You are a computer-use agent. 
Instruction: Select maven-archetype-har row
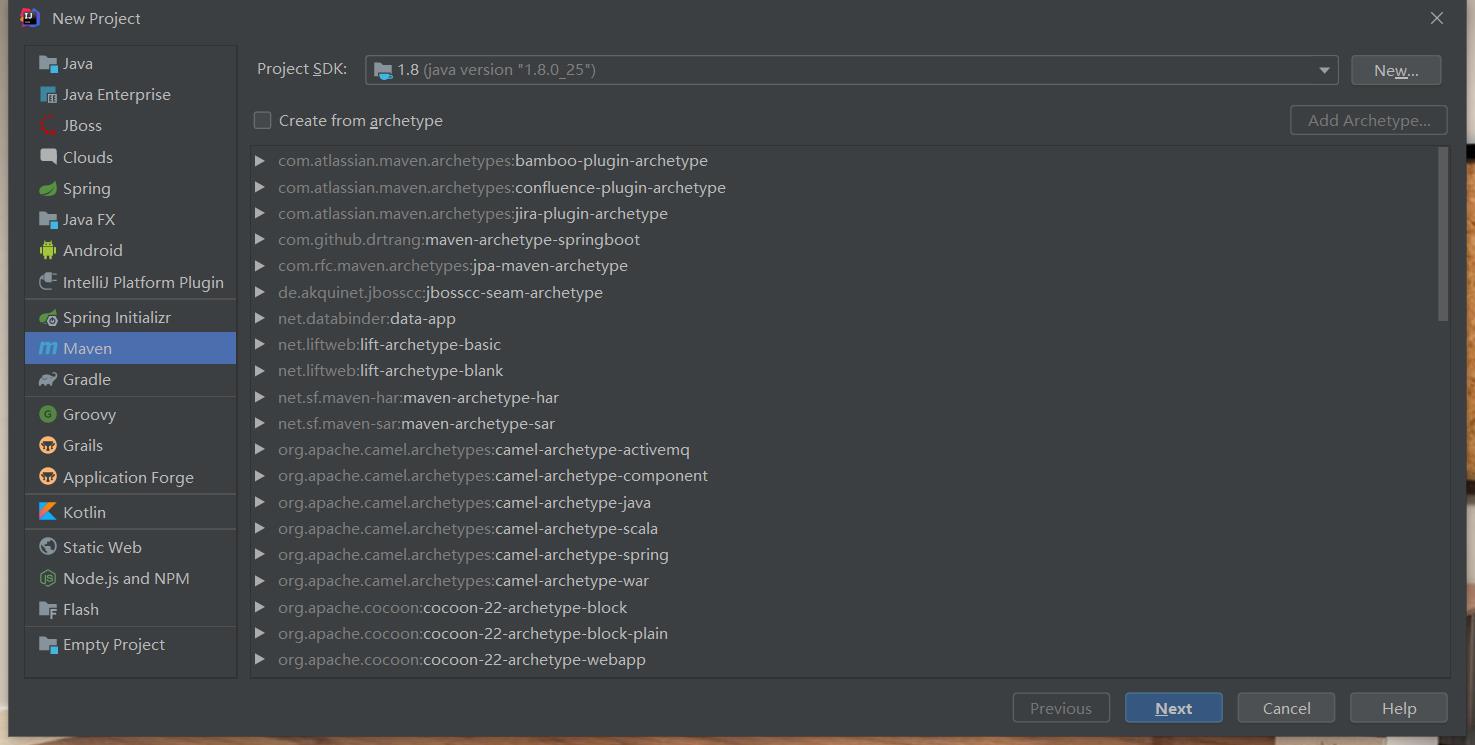[845, 397]
